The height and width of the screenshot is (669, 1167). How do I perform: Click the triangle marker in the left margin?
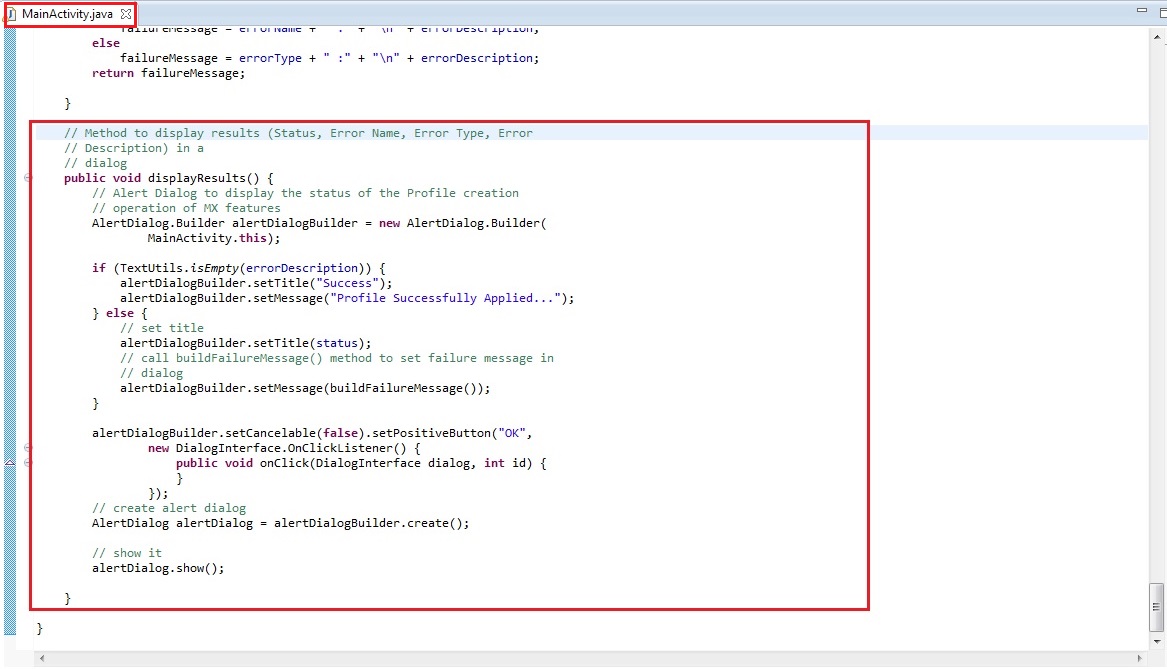click(x=7, y=463)
